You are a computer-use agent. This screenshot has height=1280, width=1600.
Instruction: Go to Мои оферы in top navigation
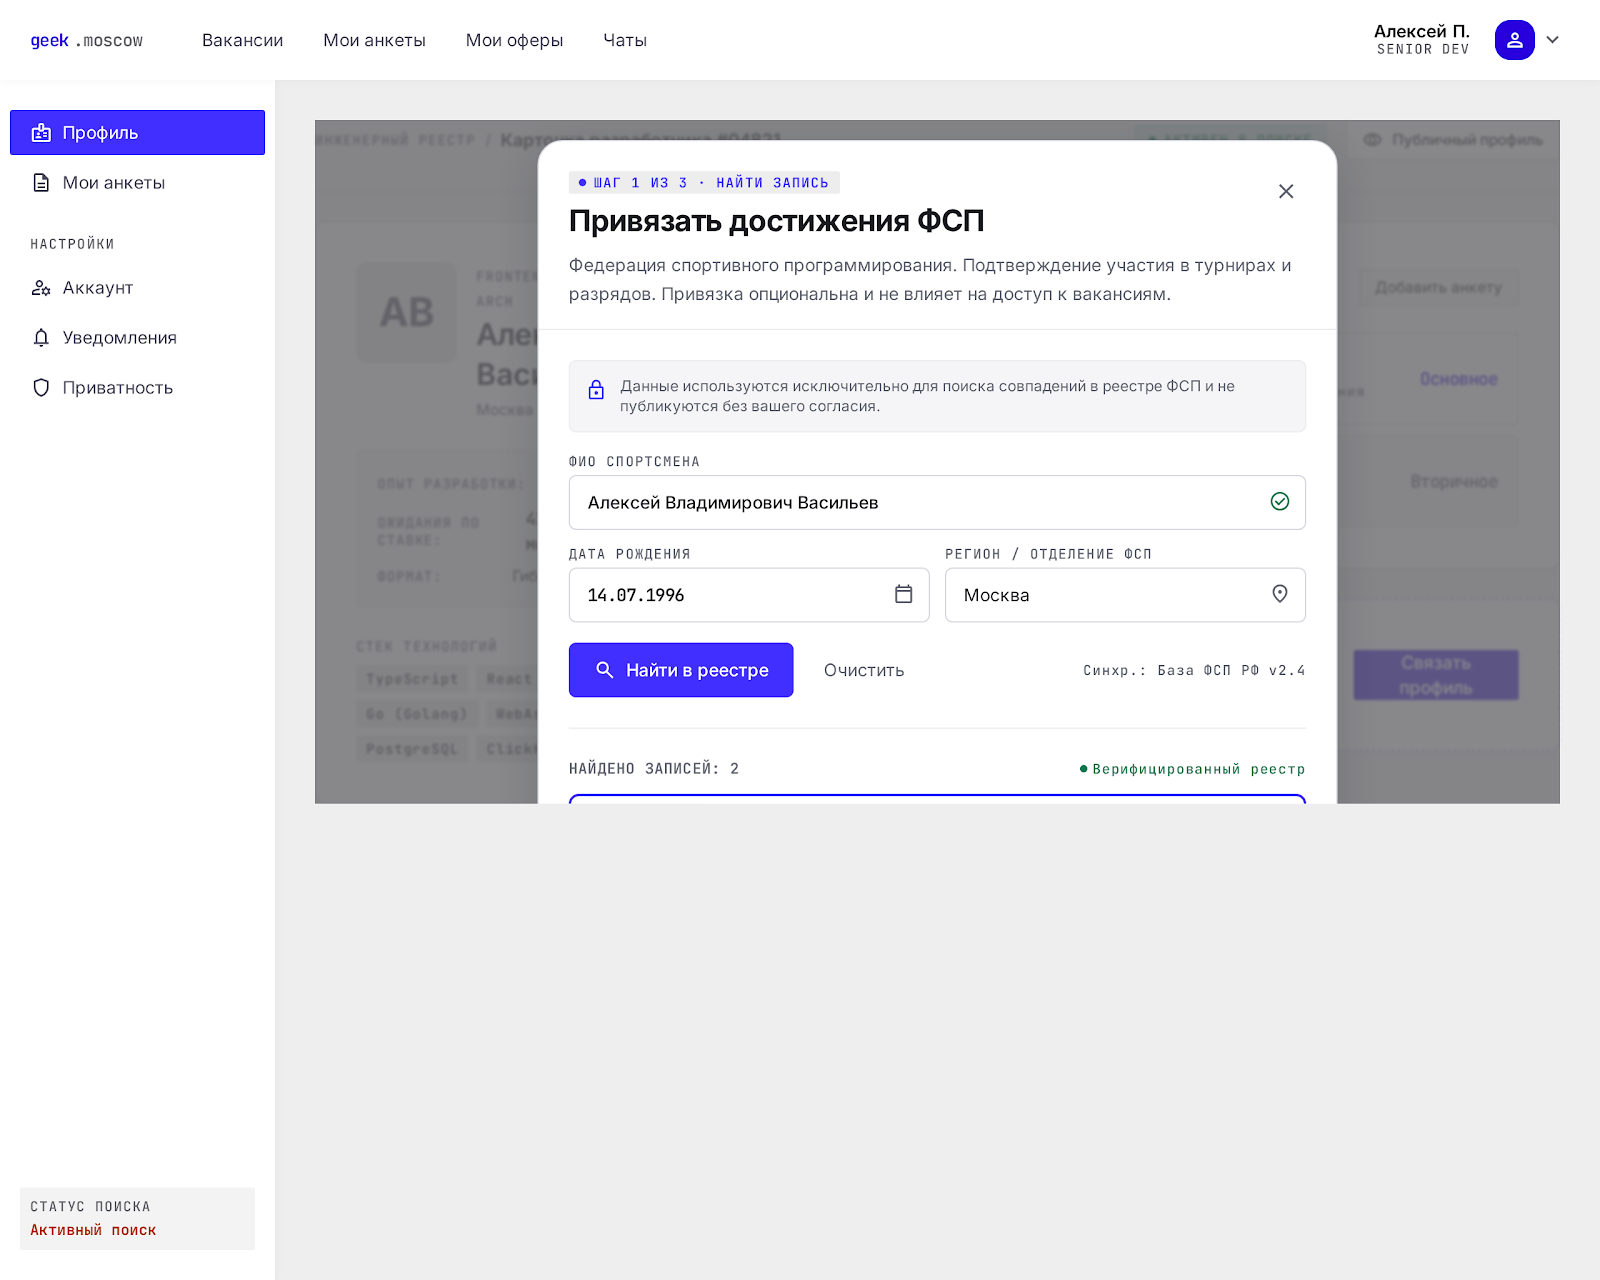click(514, 40)
